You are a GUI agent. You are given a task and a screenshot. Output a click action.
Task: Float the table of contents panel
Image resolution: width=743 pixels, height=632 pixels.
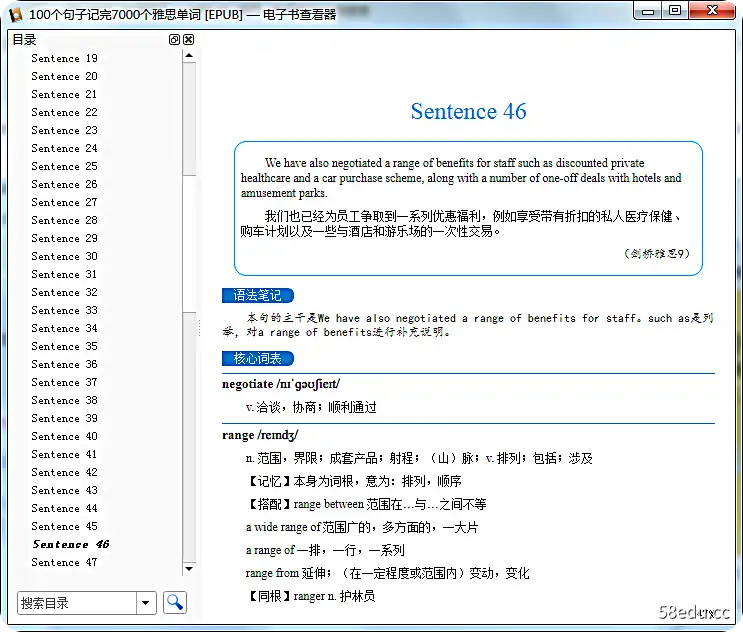pyautogui.click(x=174, y=40)
